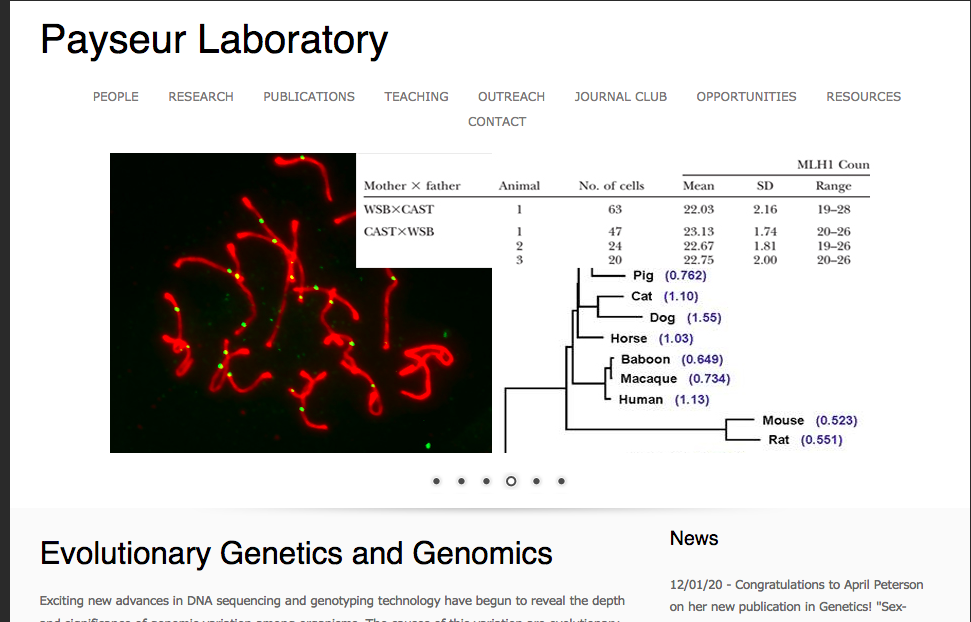Click the 'CAST×WSB' row label in table
The height and width of the screenshot is (622, 971).
tap(399, 232)
